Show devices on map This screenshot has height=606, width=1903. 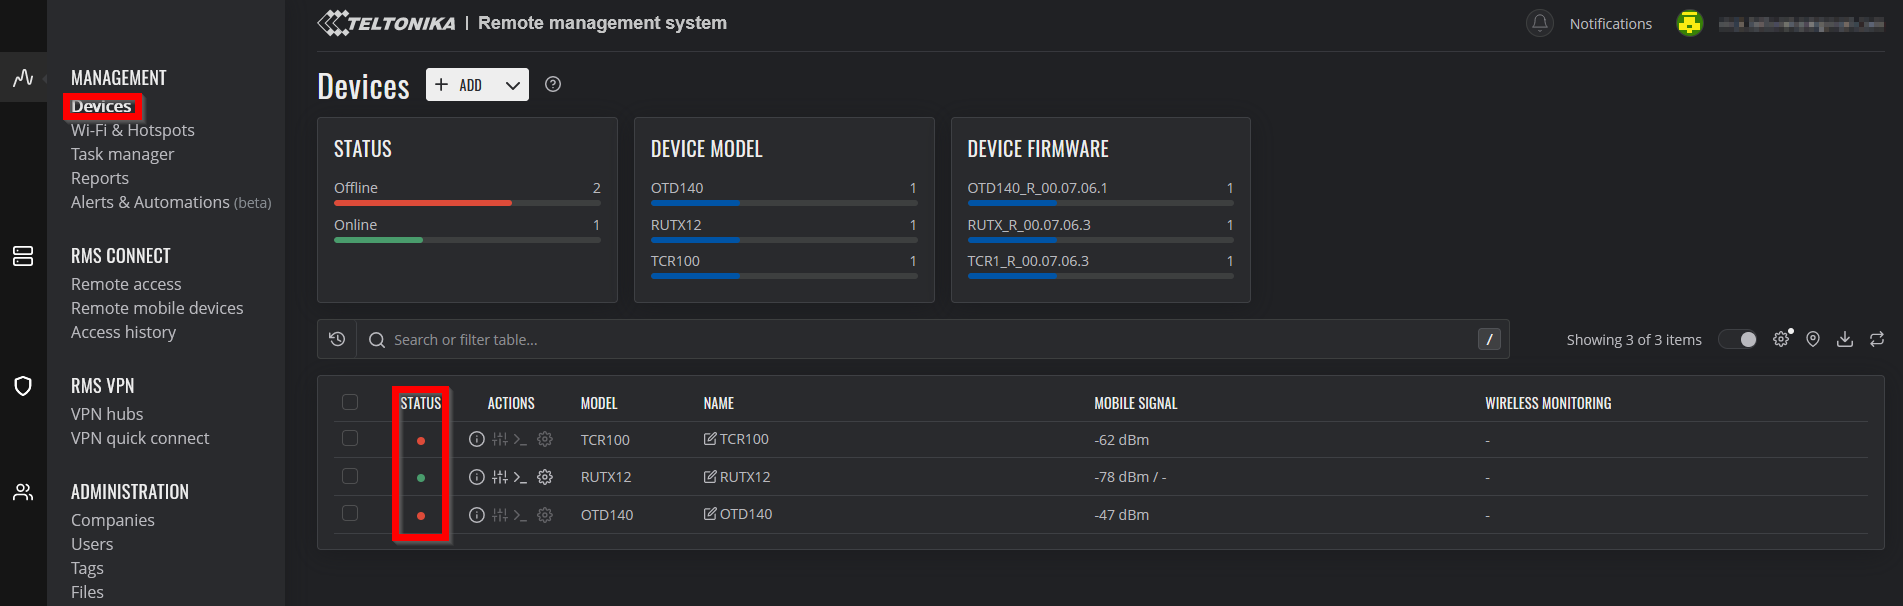pos(1813,339)
